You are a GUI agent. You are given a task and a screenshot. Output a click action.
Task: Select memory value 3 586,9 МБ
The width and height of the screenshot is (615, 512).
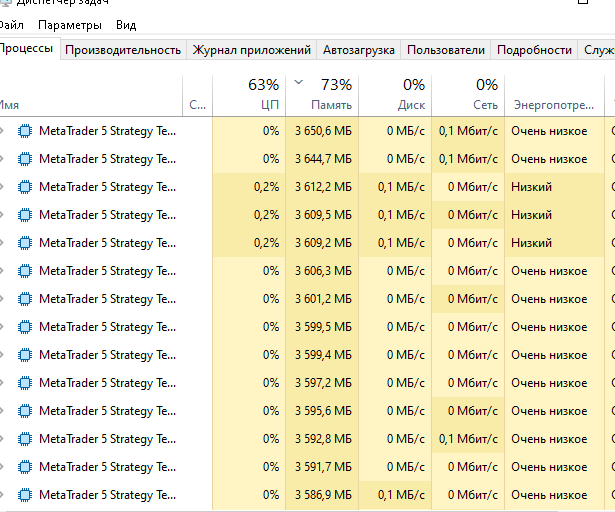pos(324,495)
